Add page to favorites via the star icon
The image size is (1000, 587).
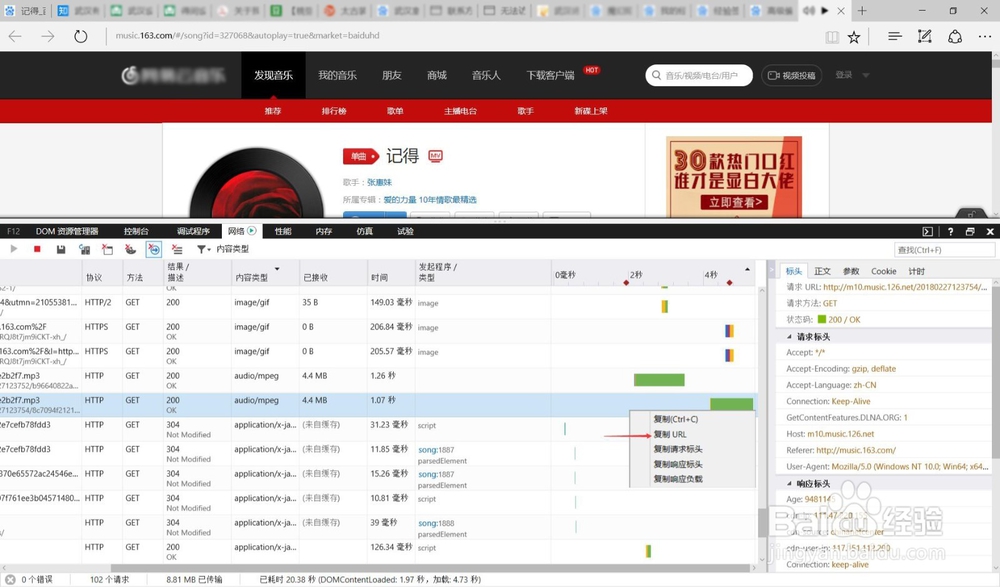pos(854,37)
